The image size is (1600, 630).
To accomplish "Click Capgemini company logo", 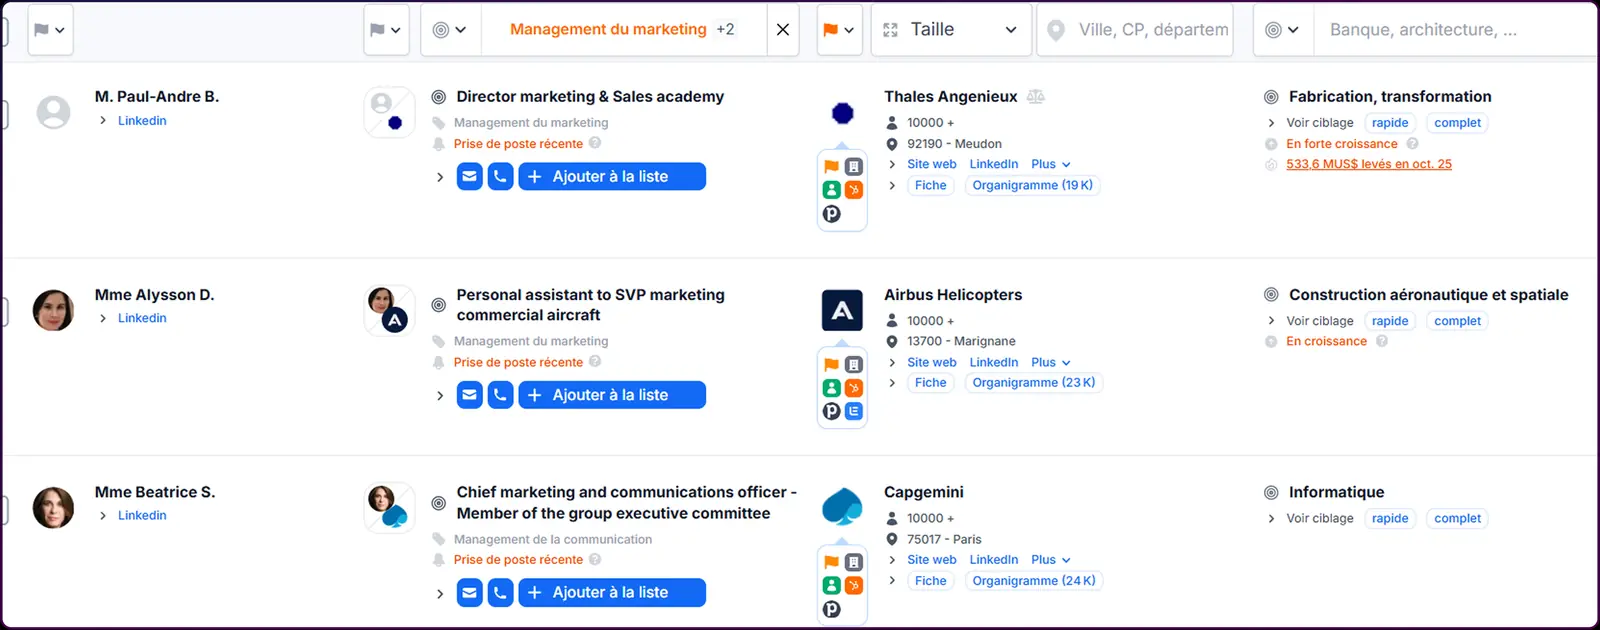I will pyautogui.click(x=842, y=507).
